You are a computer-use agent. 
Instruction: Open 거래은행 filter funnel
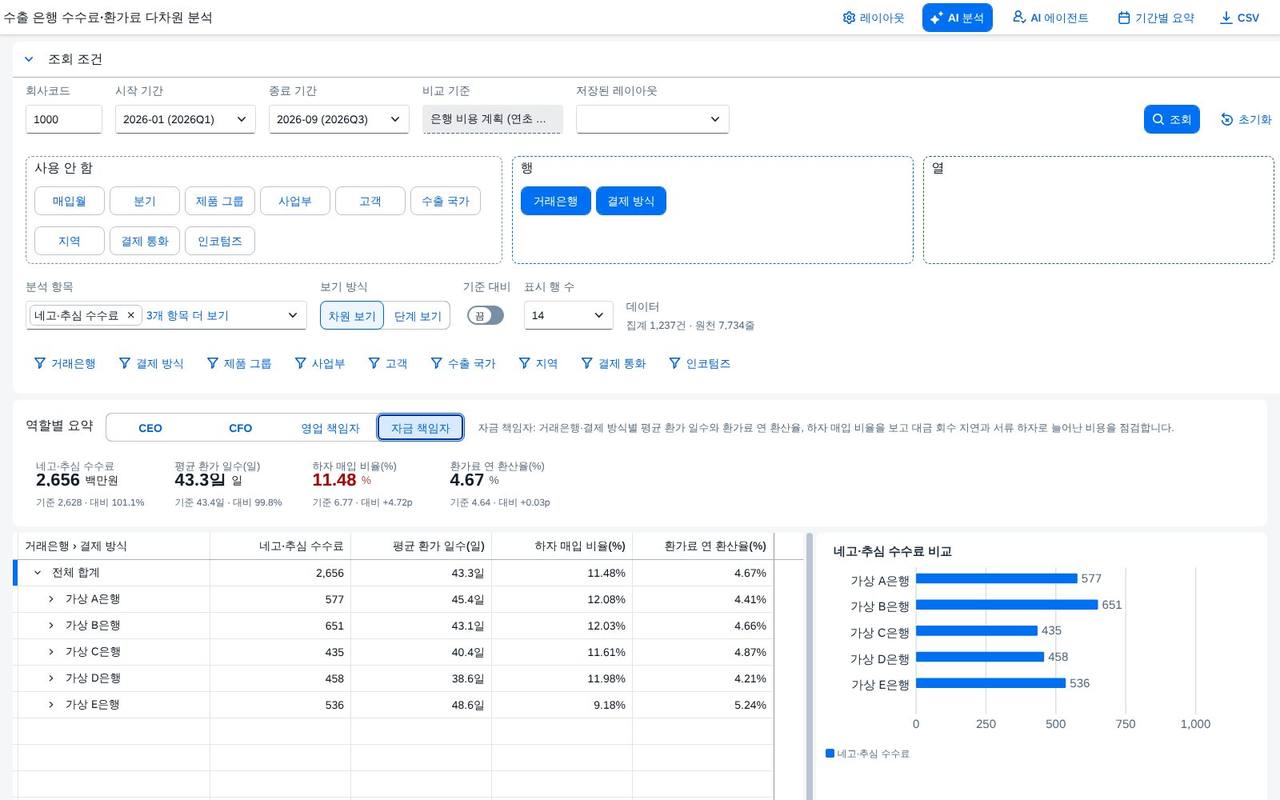tap(65, 364)
